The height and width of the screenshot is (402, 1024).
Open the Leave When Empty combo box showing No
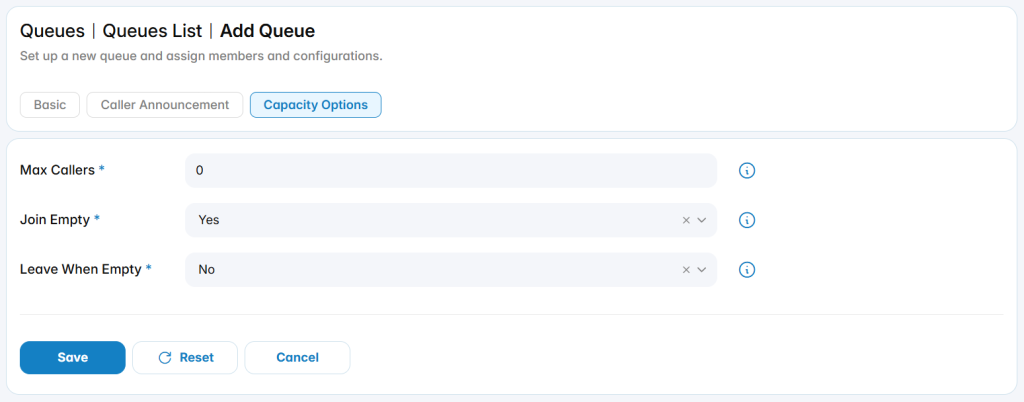click(x=451, y=270)
